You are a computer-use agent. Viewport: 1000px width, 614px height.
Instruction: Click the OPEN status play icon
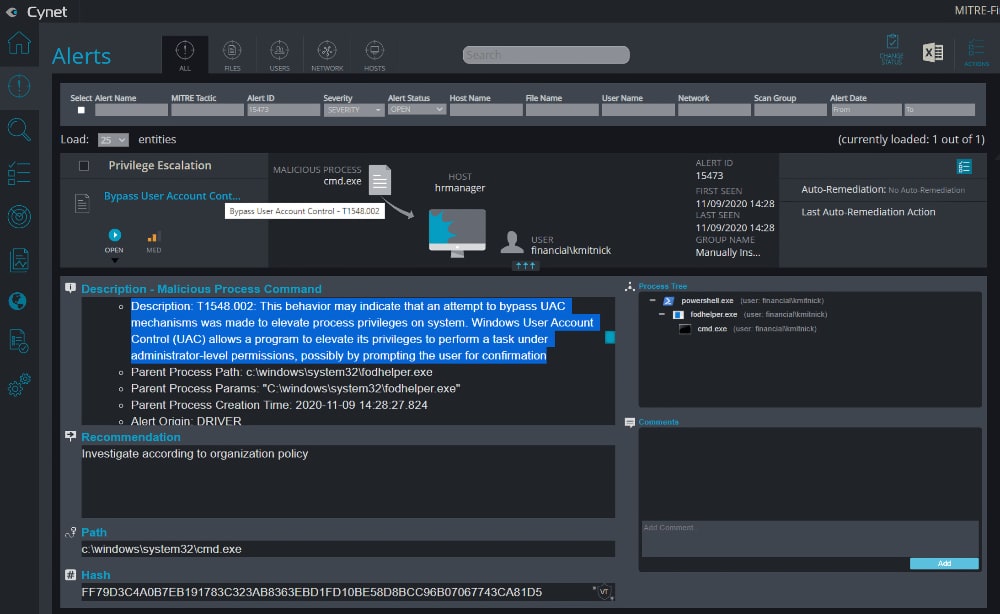(115, 235)
